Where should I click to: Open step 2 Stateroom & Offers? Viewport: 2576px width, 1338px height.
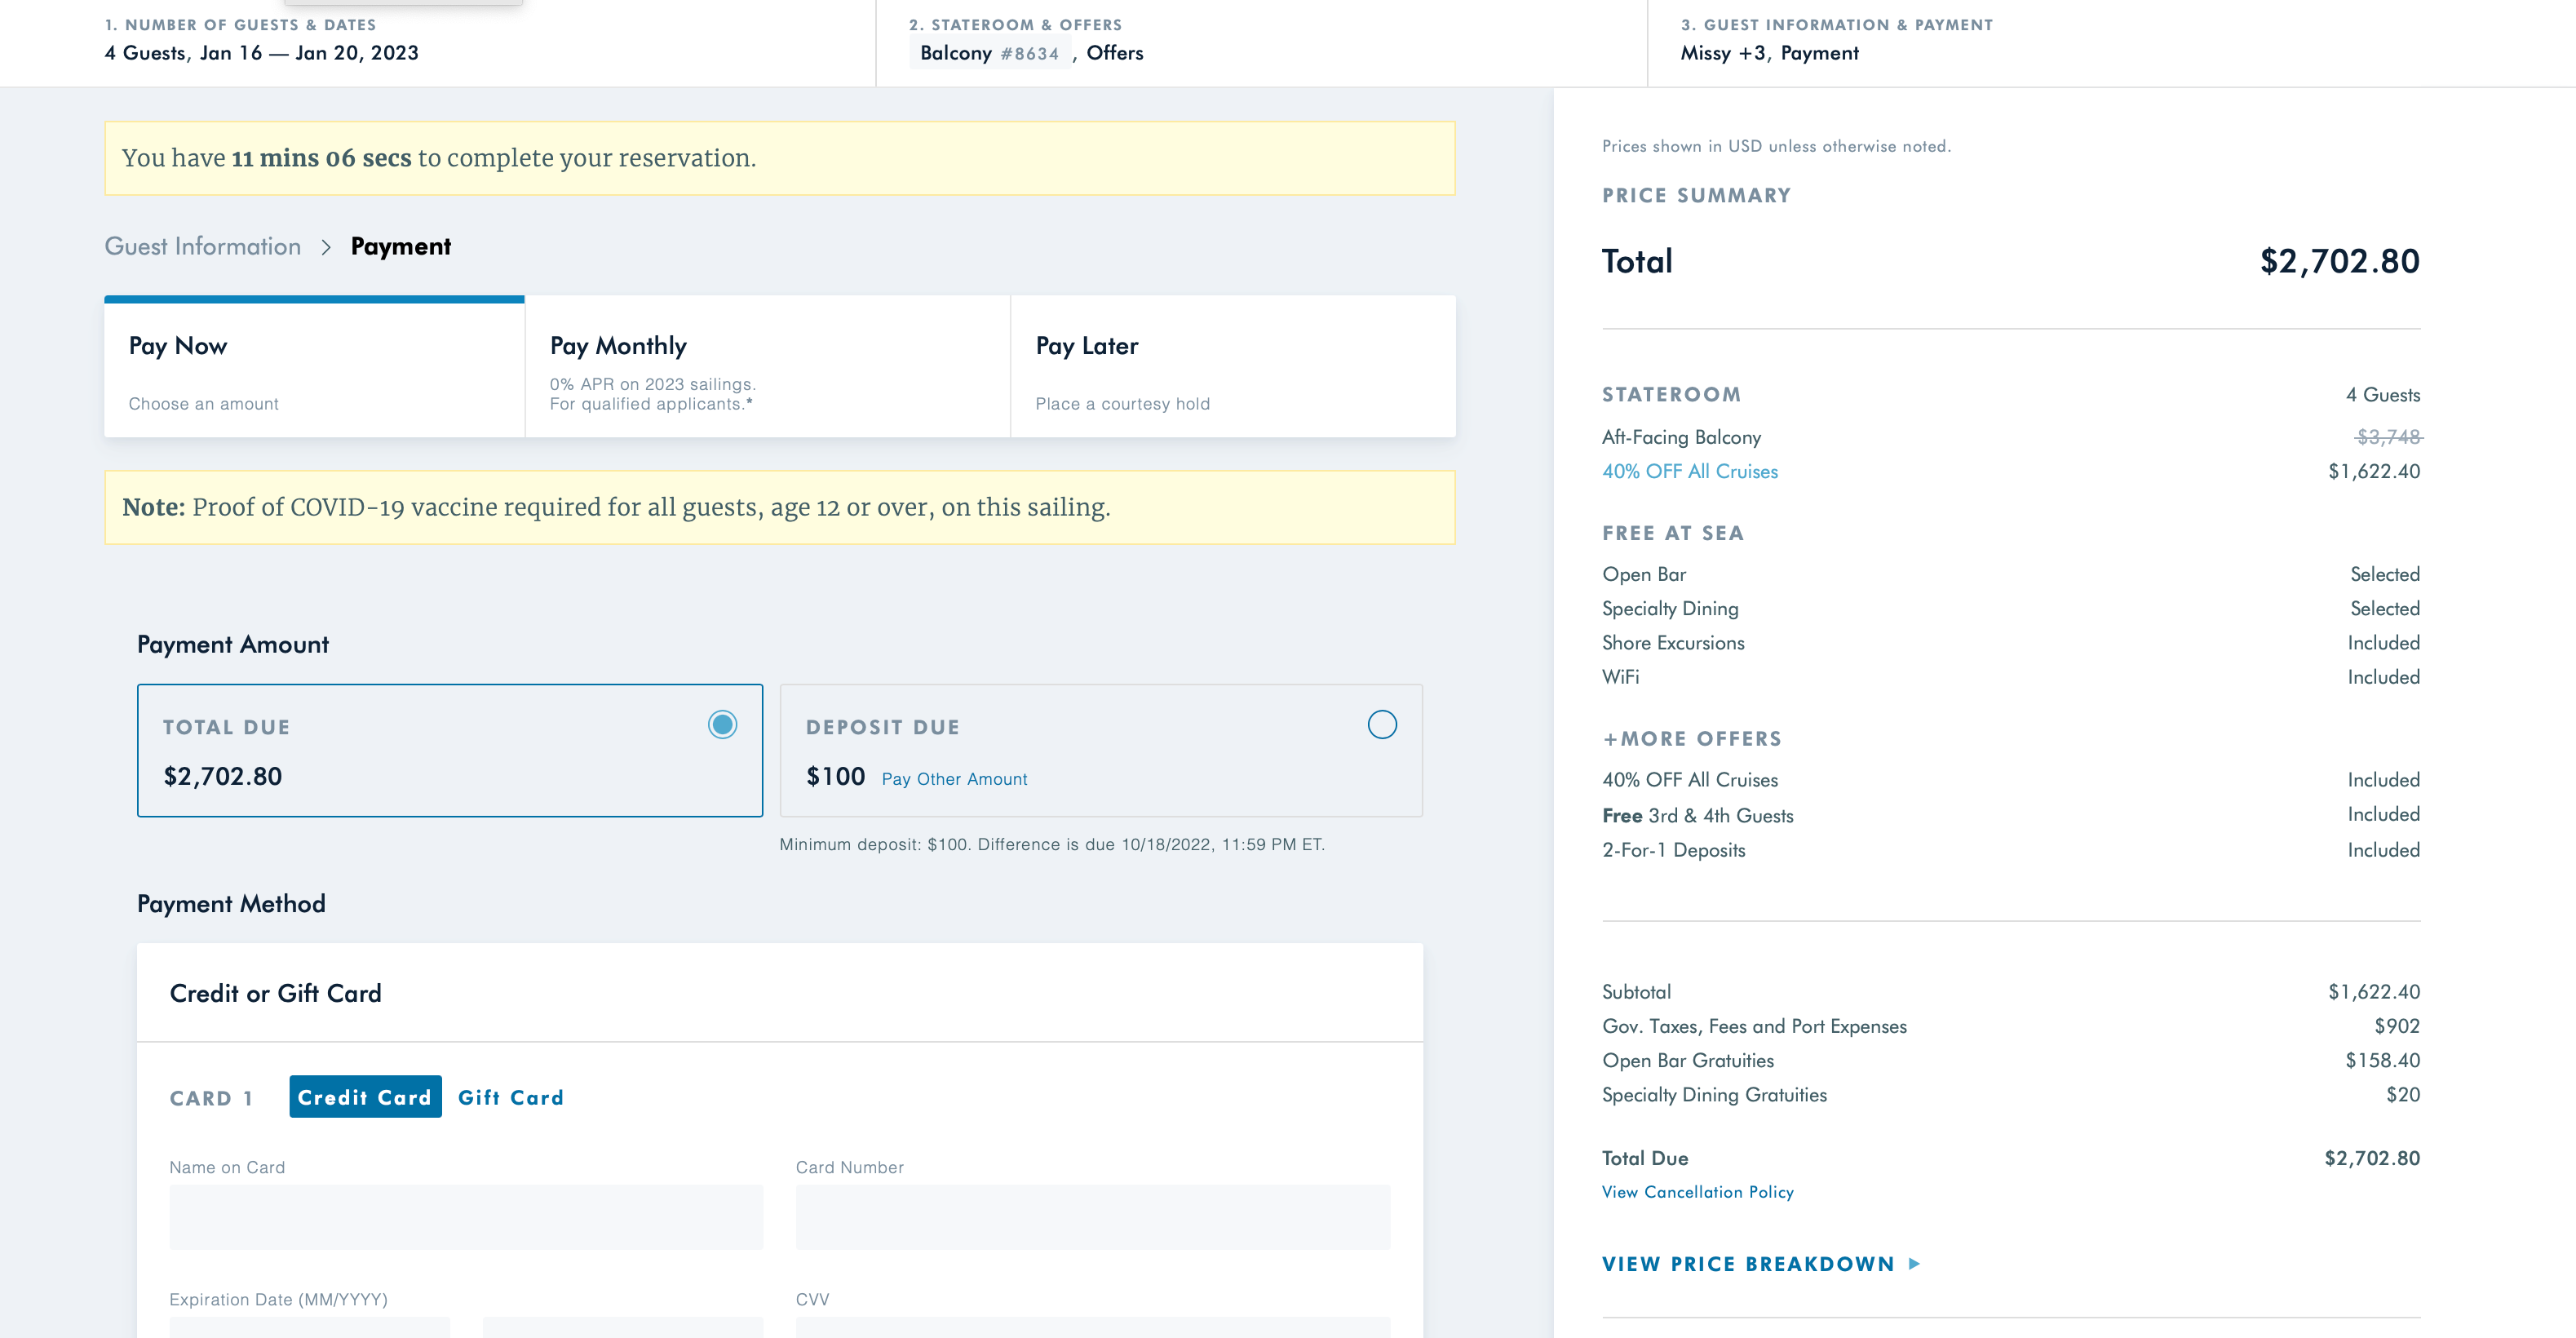coord(1026,40)
